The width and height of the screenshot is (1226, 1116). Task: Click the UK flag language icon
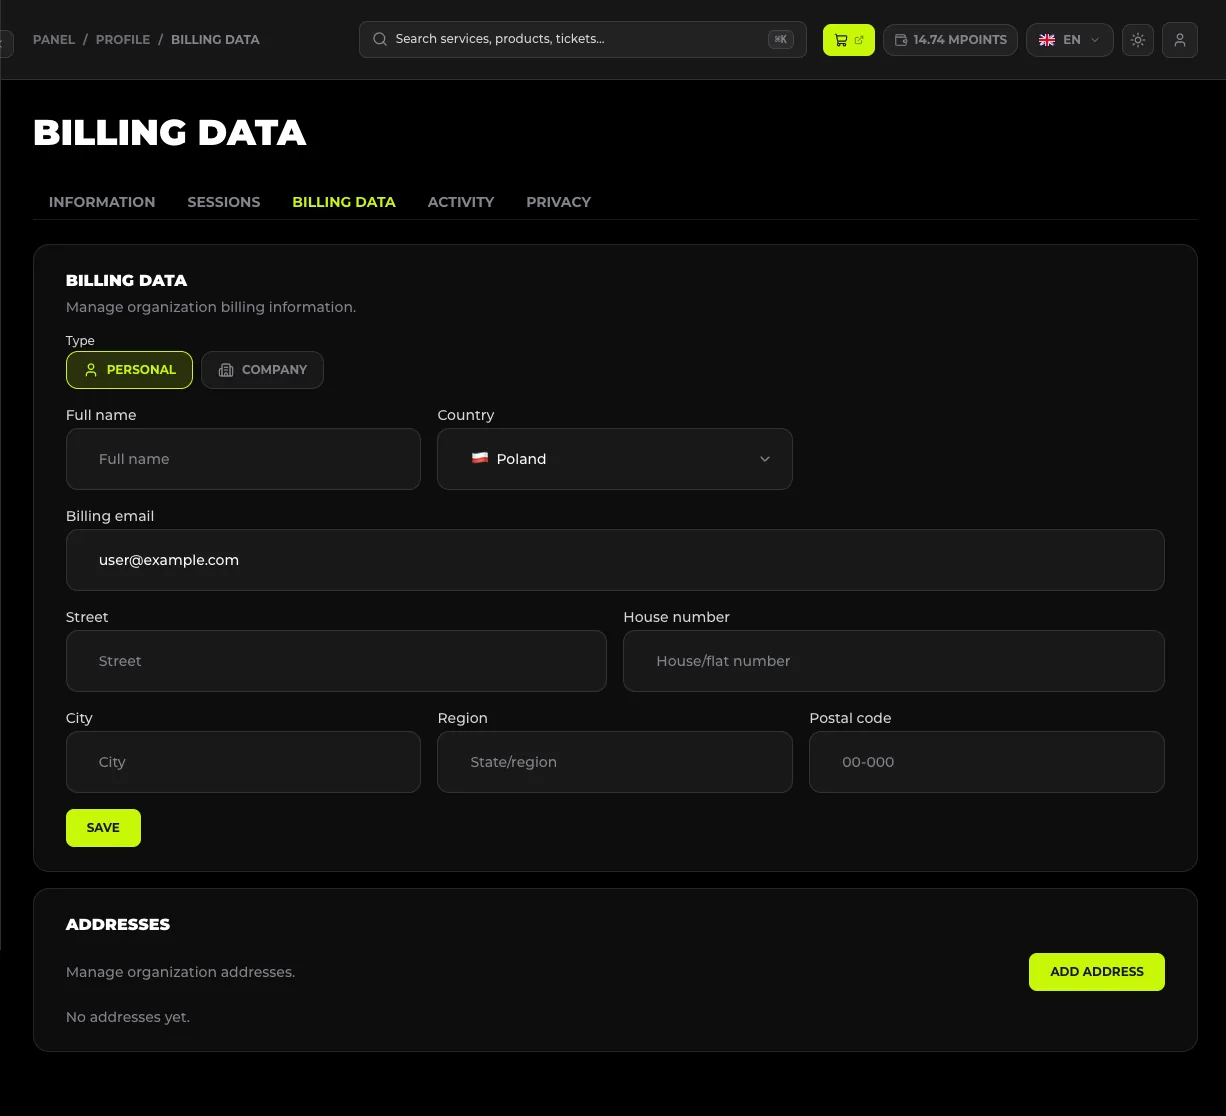(x=1047, y=40)
